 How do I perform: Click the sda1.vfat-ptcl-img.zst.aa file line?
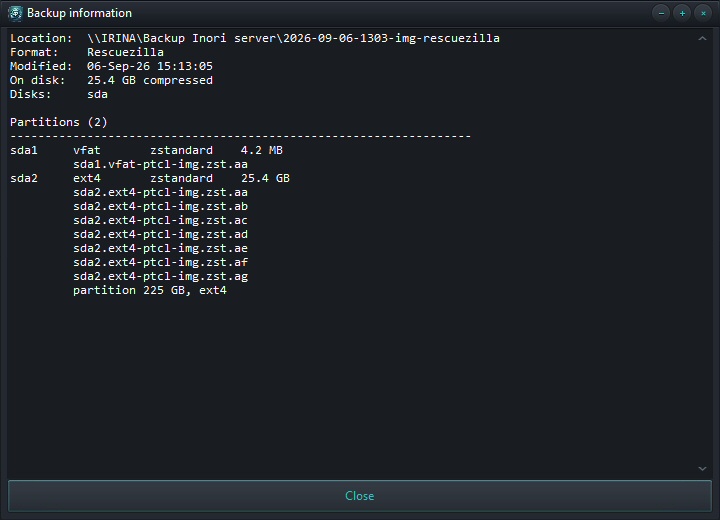point(160,164)
